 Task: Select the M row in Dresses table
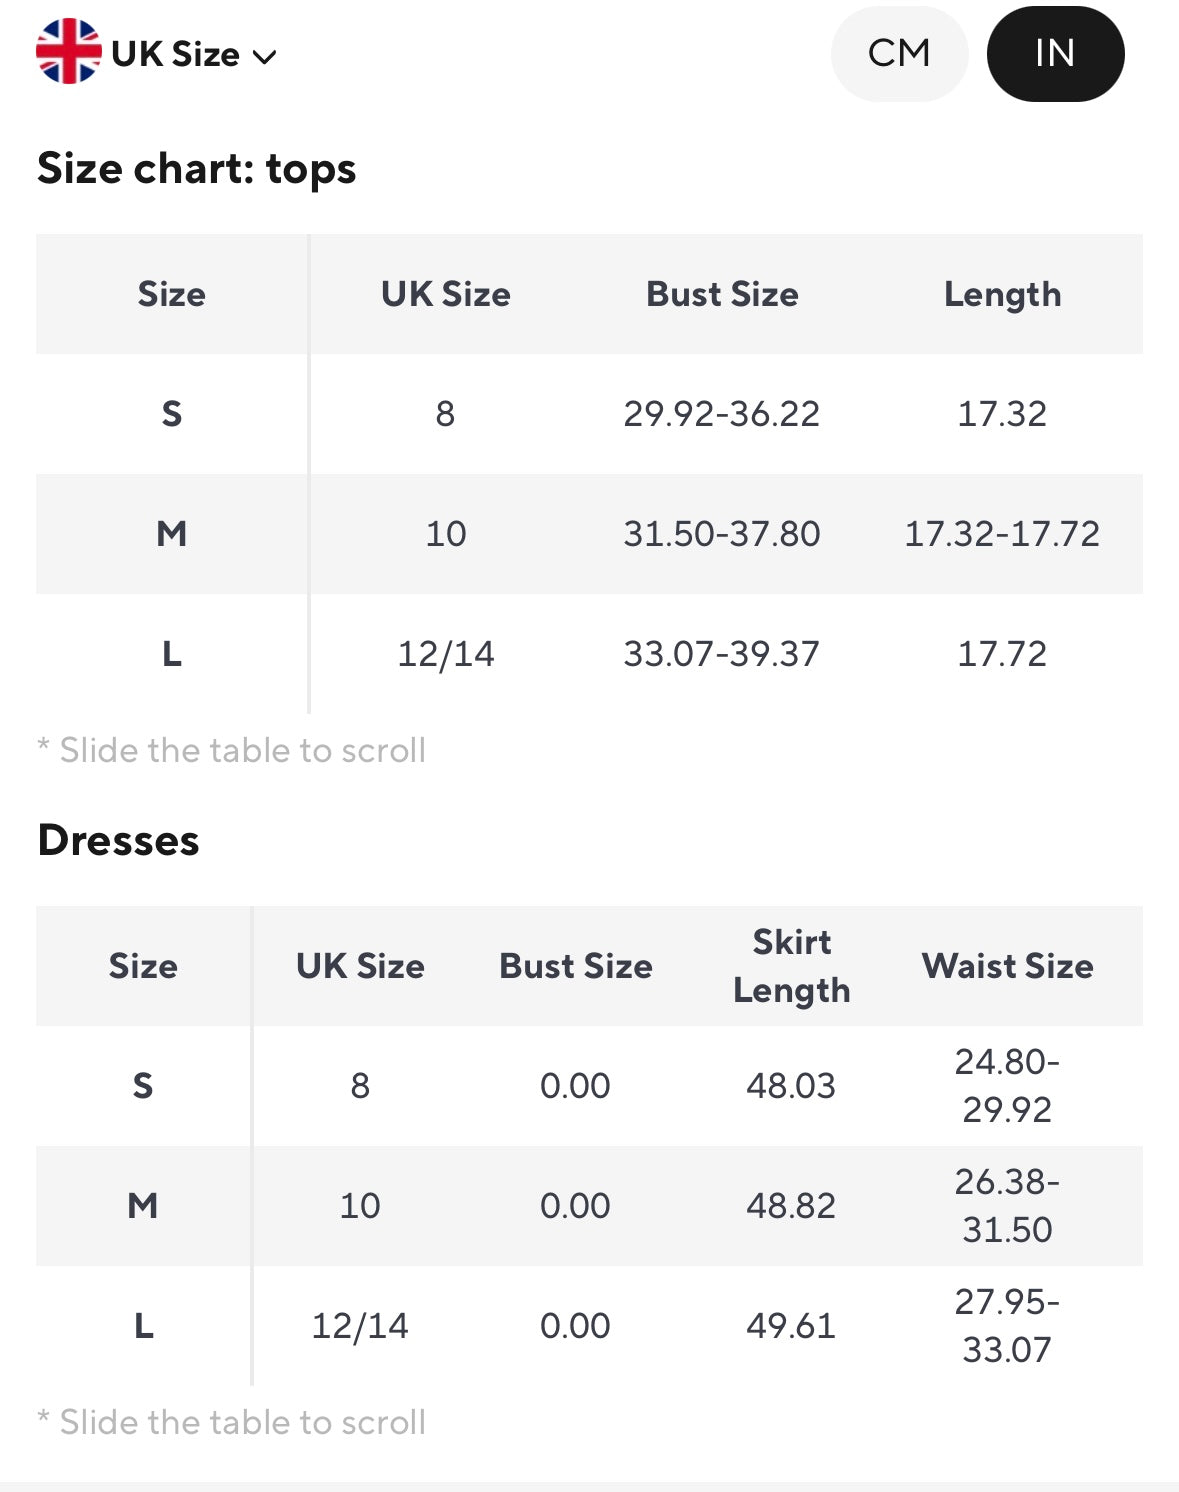coord(143,1206)
